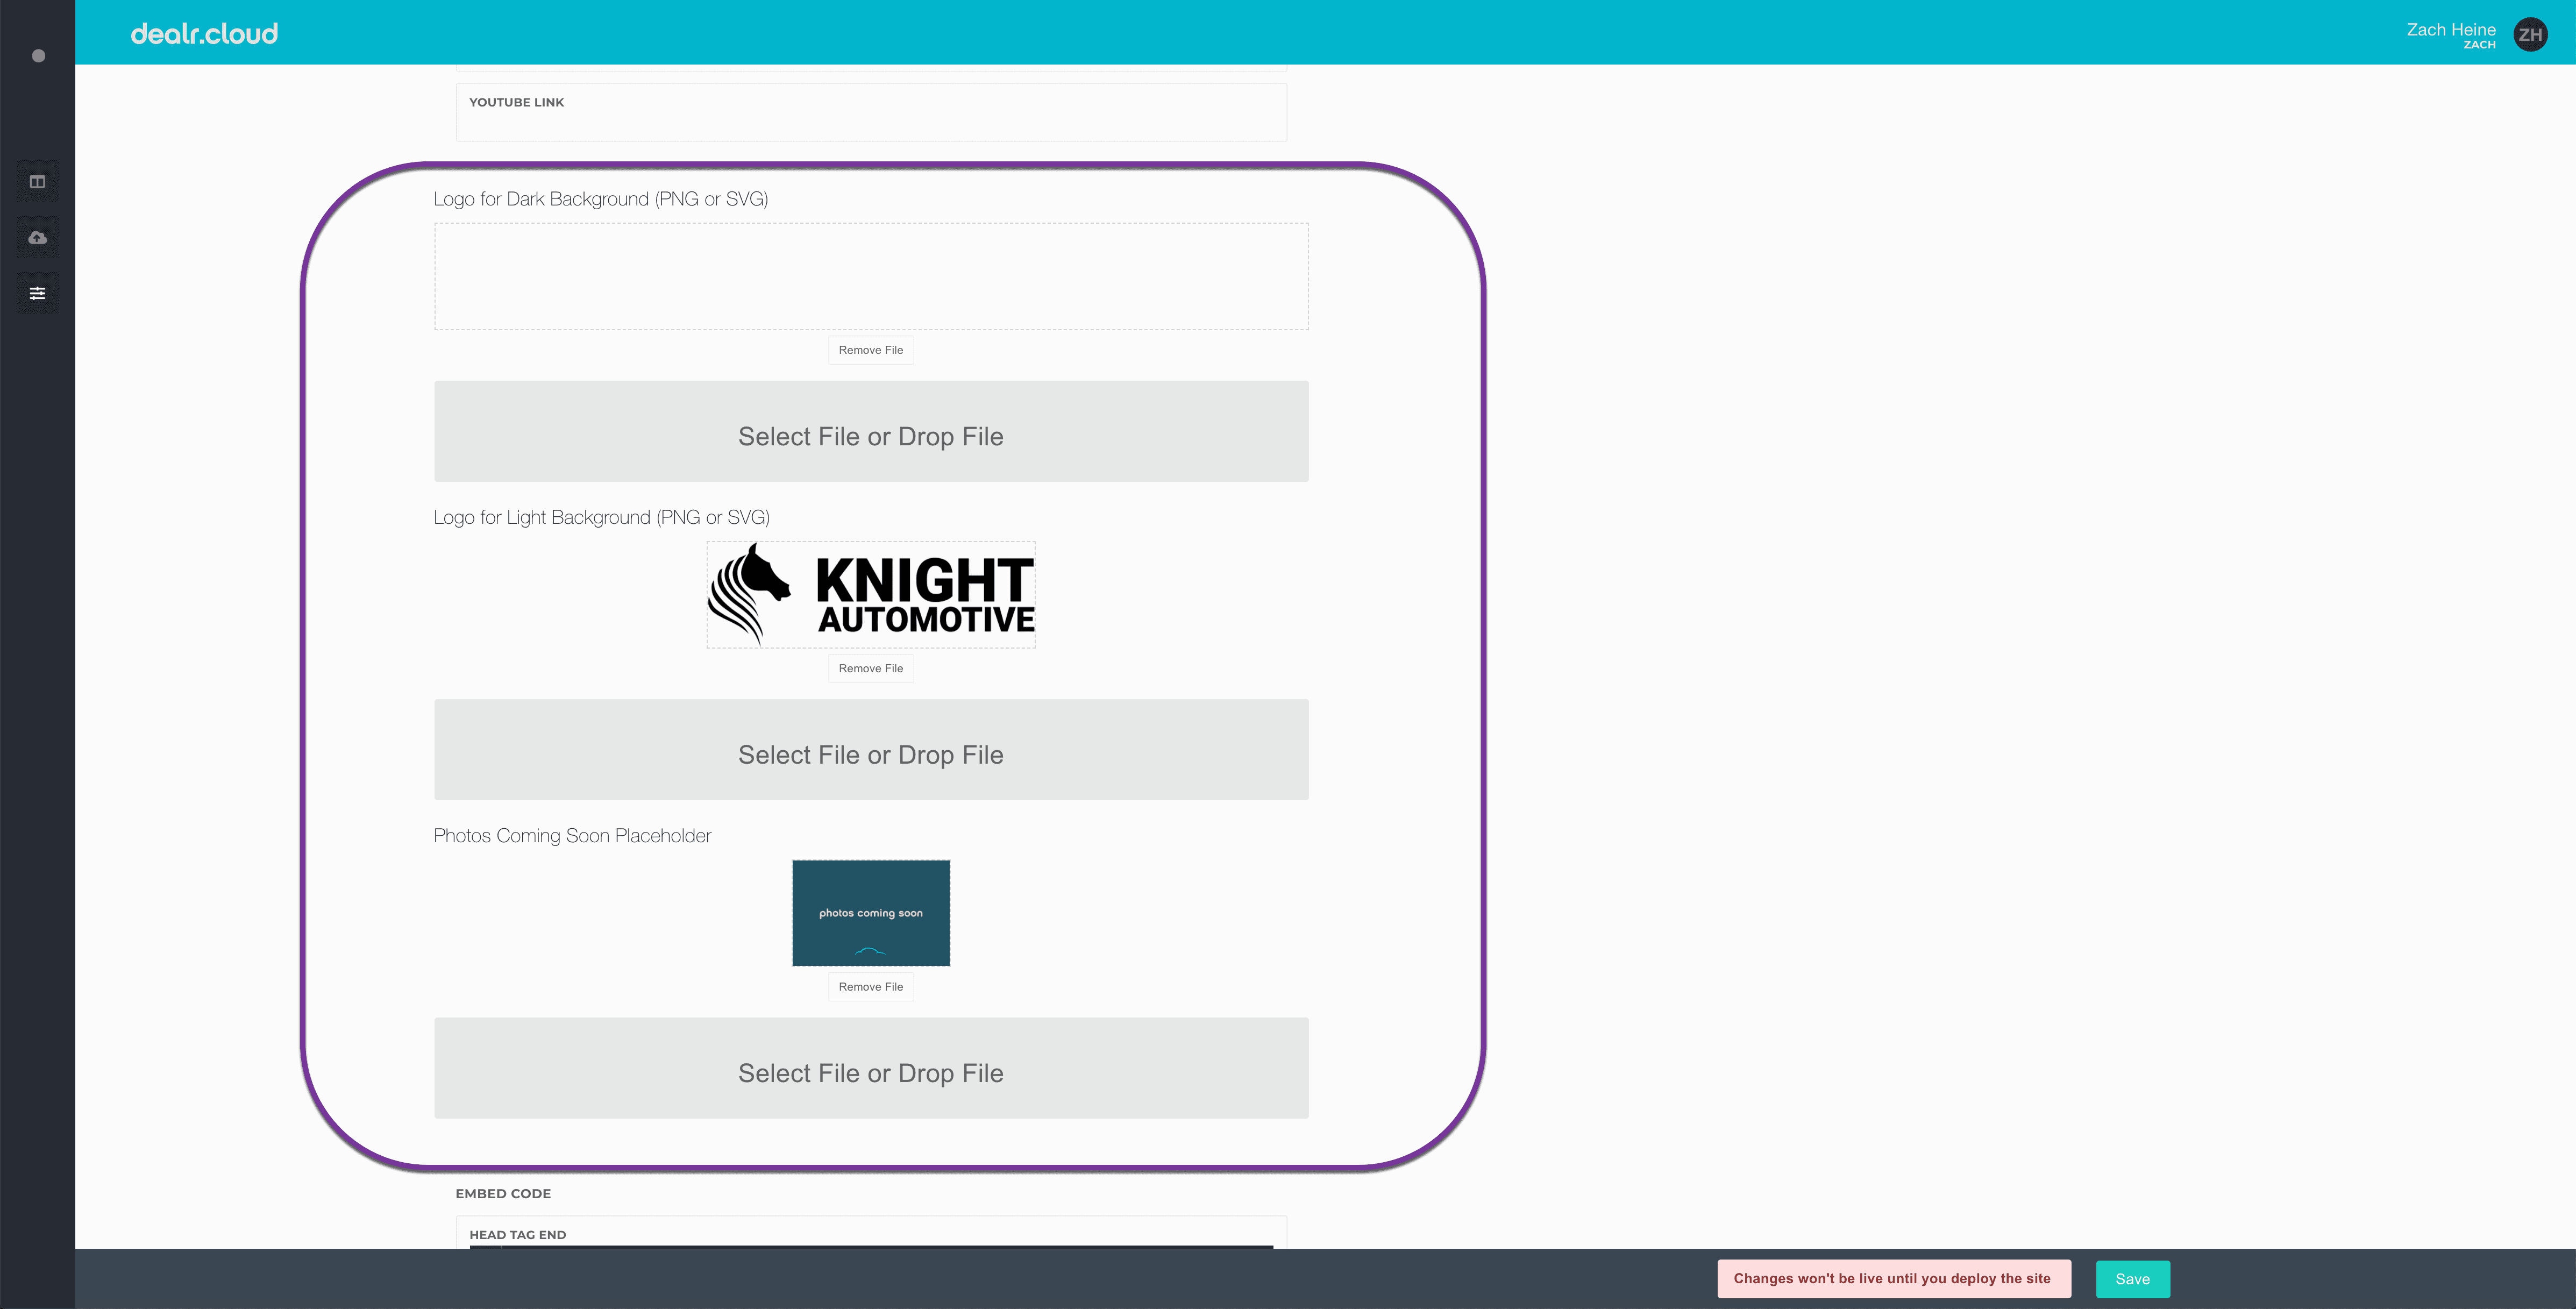Remove the dark background logo file
This screenshot has height=1309, width=2576.
870,350
